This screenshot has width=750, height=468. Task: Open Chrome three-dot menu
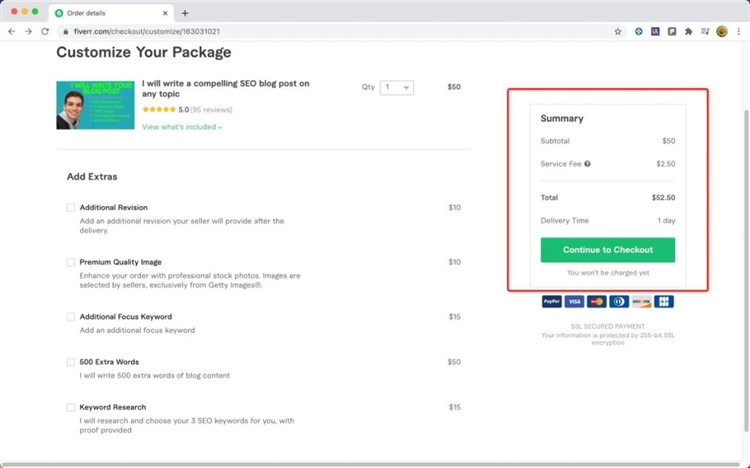coord(737,31)
